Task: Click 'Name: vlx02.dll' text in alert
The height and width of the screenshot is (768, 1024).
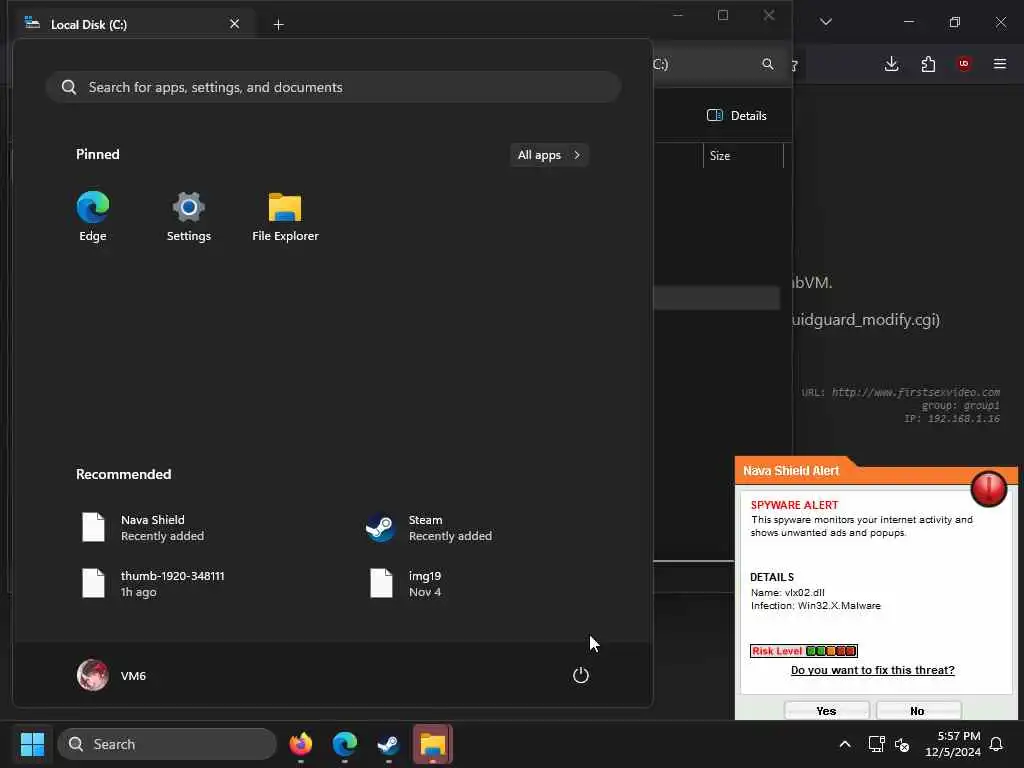Action: point(788,592)
